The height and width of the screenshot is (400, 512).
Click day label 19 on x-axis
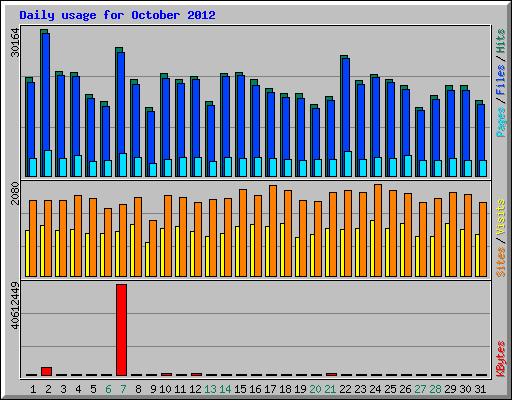point(300,389)
